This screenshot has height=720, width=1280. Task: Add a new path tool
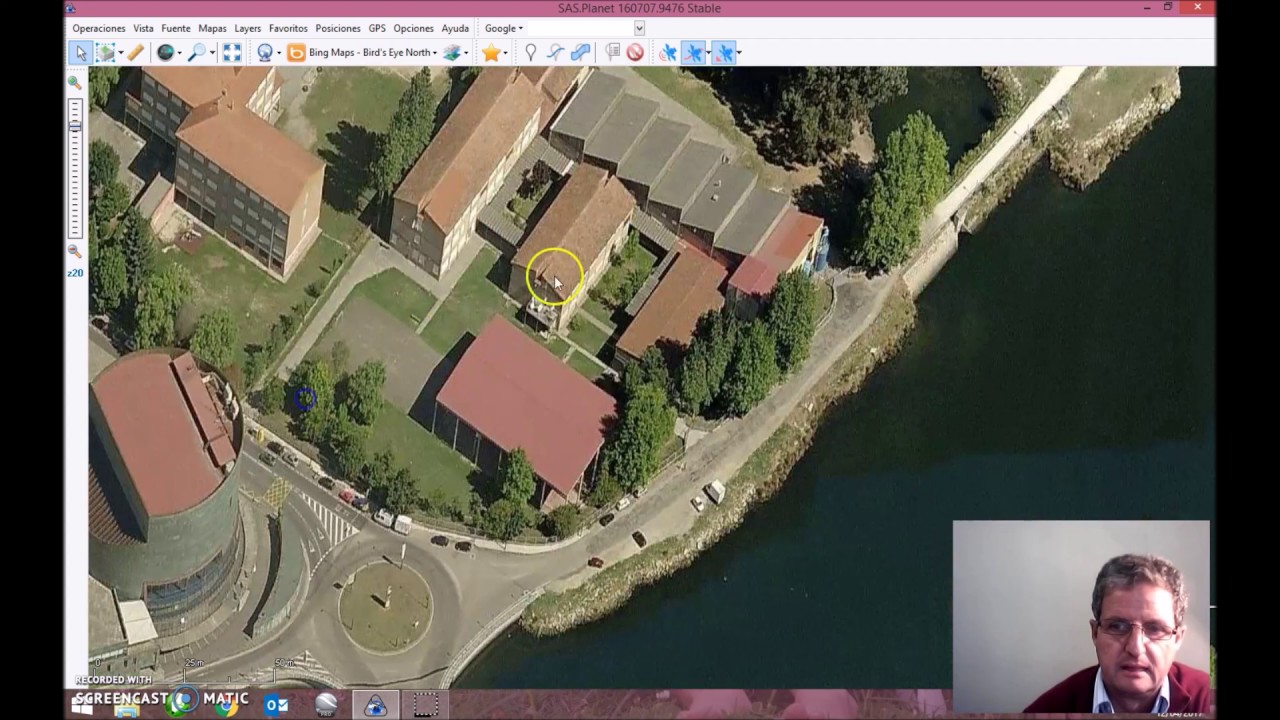coord(556,52)
